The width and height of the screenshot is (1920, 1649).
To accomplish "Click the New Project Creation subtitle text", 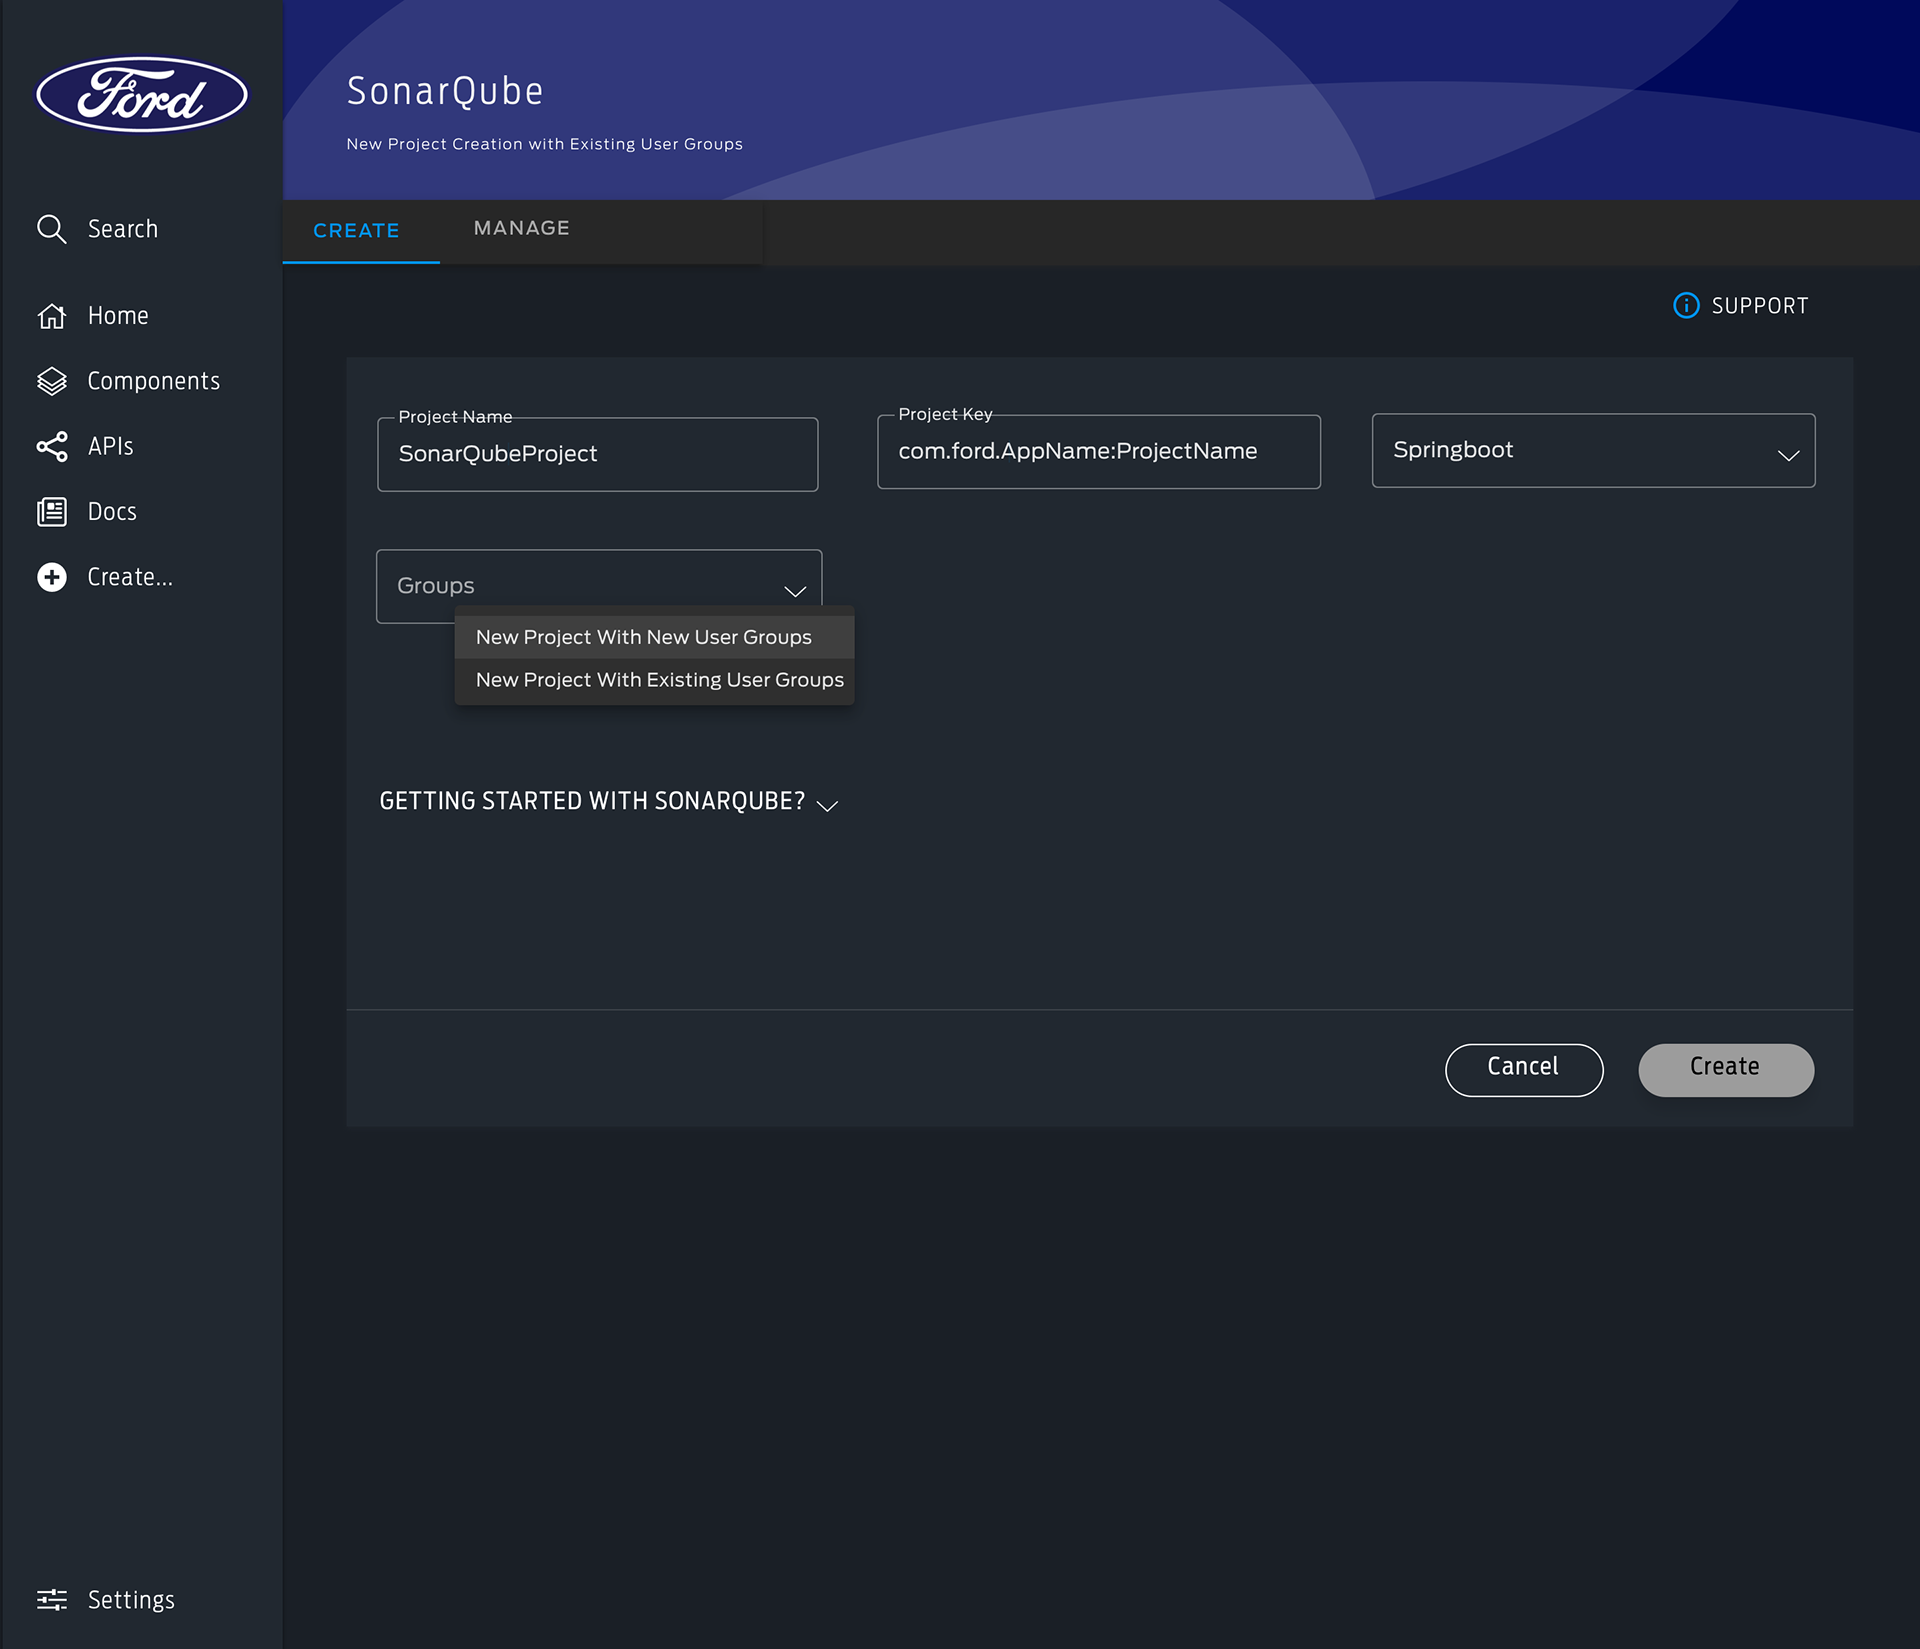I will click(x=544, y=144).
